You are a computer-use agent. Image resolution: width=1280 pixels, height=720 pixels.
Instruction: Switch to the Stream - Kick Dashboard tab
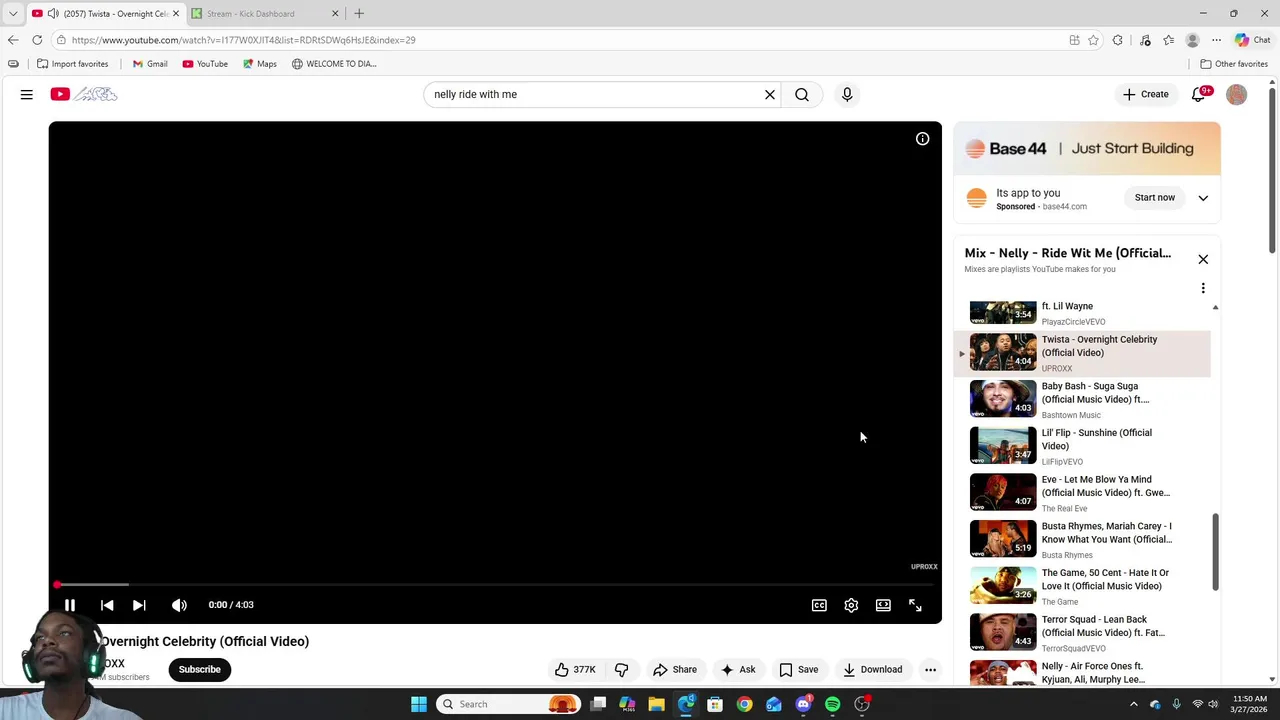pos(265,14)
